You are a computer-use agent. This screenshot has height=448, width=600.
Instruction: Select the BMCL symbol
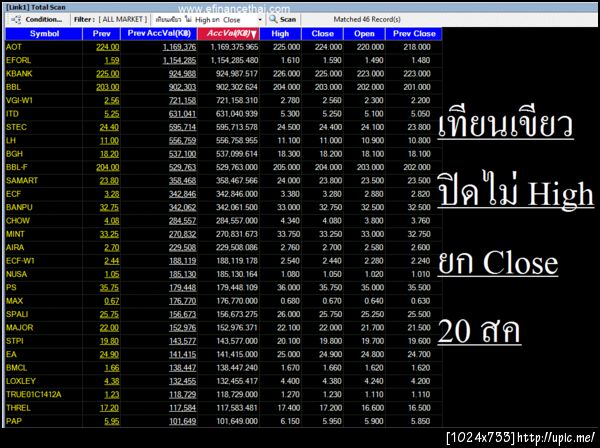pyautogui.click(x=16, y=368)
